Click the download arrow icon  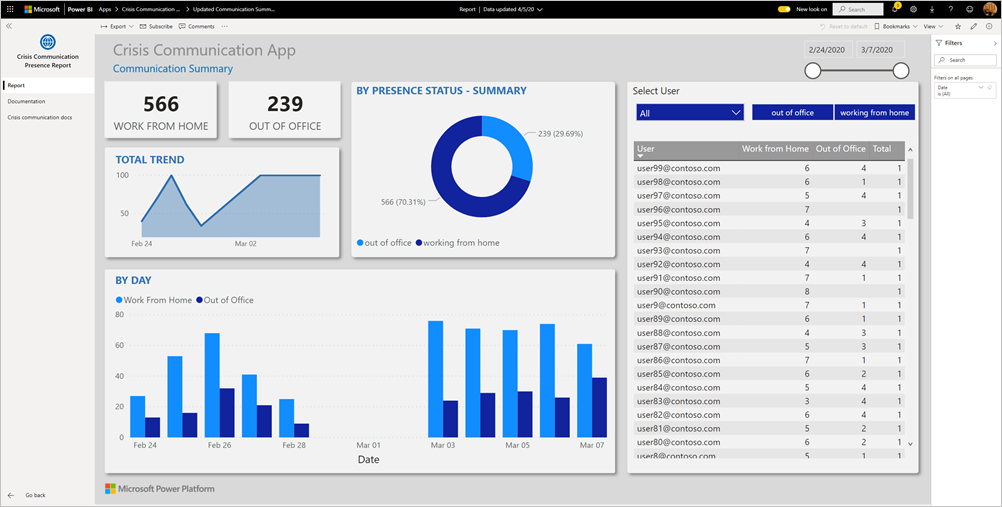point(932,10)
